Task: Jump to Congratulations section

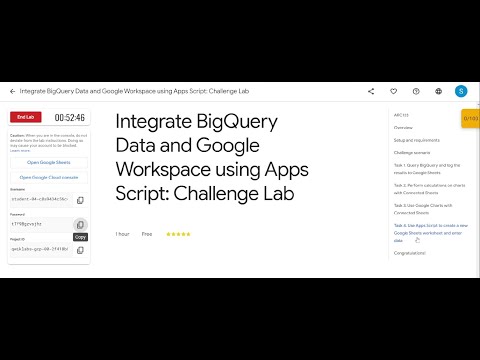Action: [x=410, y=253]
